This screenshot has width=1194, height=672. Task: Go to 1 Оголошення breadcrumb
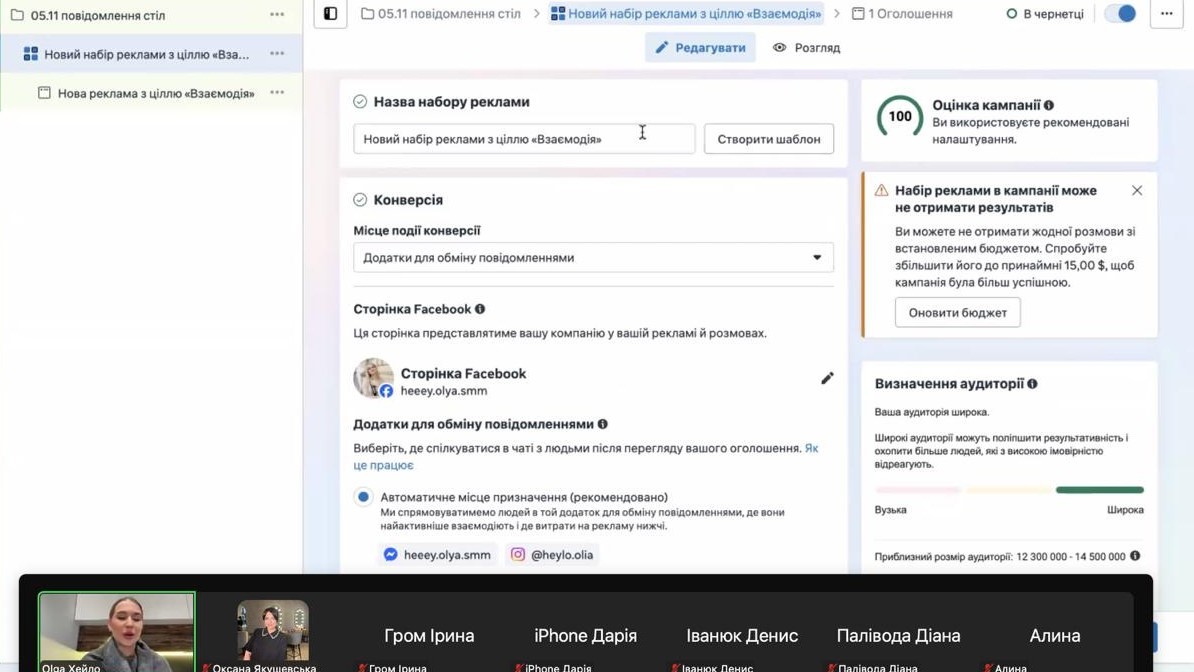pyautogui.click(x=902, y=14)
